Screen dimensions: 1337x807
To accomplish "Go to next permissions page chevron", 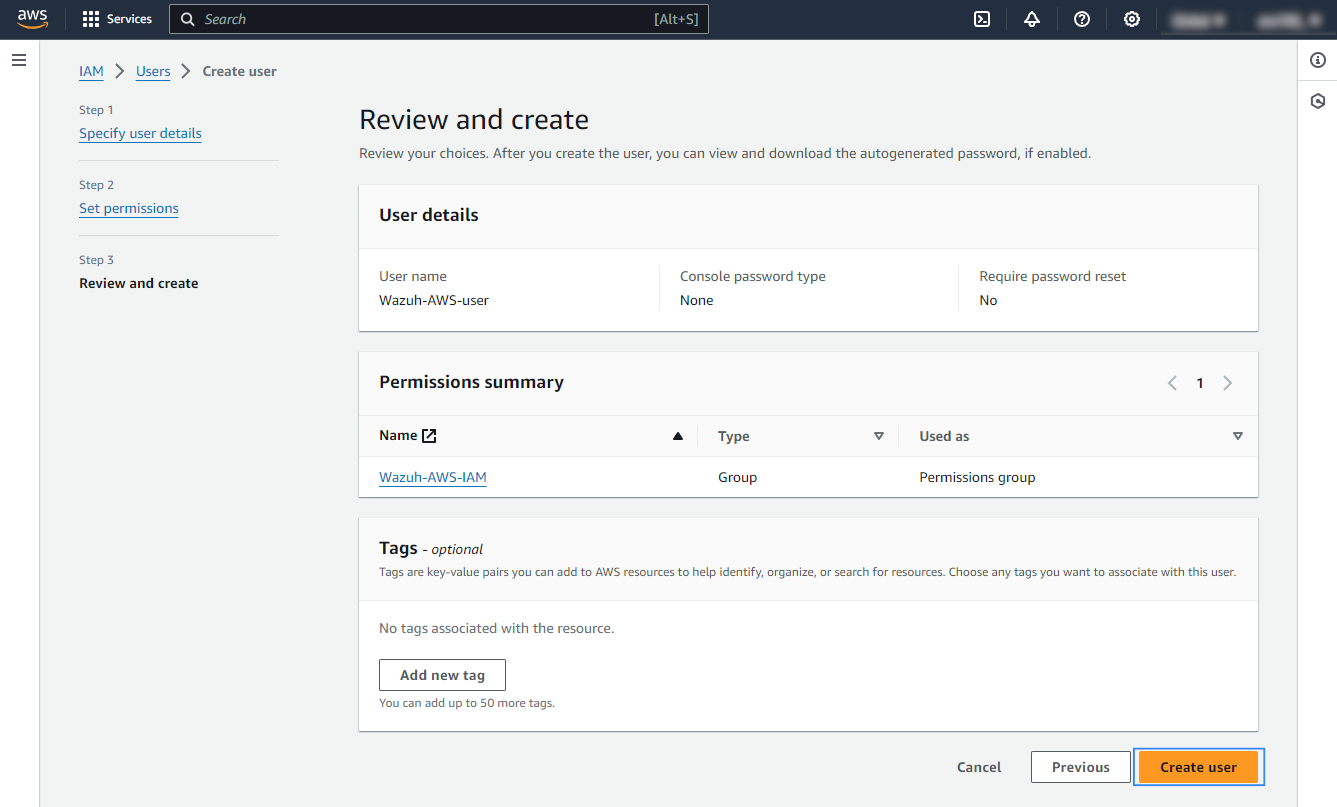I will [x=1228, y=383].
